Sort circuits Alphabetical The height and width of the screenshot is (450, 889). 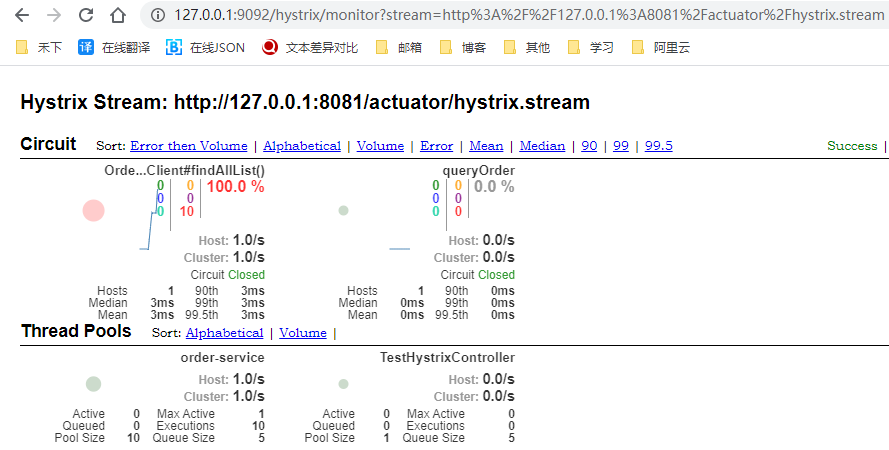pos(302,146)
